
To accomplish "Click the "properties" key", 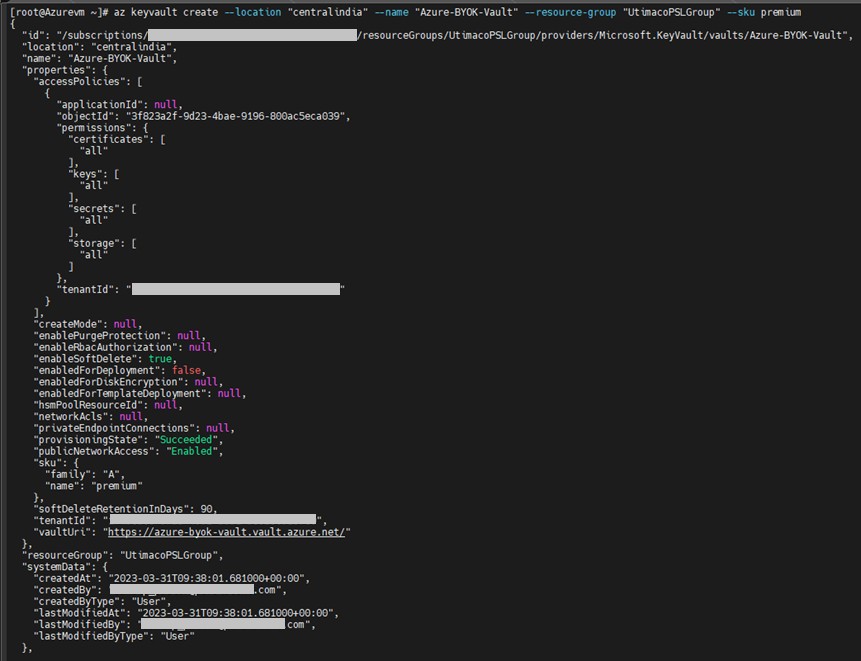I will 56,70.
